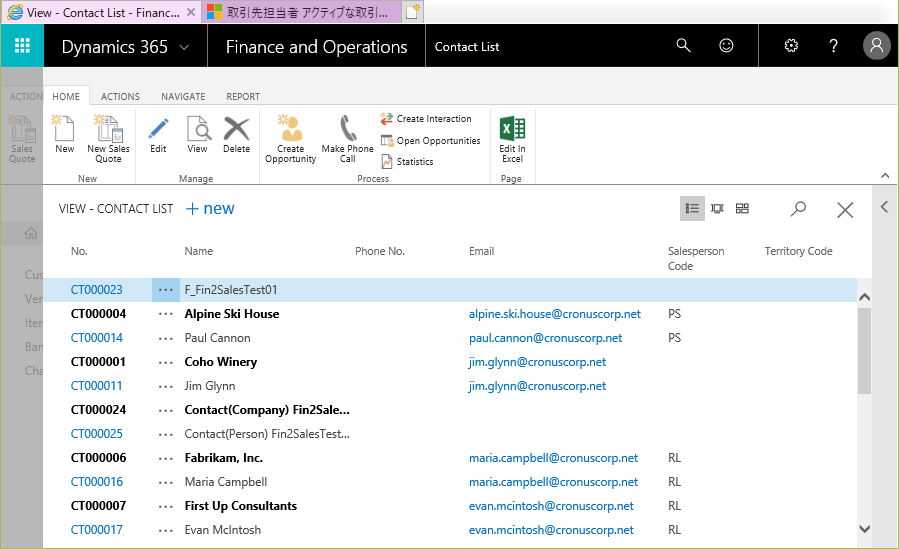Click the scroll down arrow of the list

click(865, 529)
